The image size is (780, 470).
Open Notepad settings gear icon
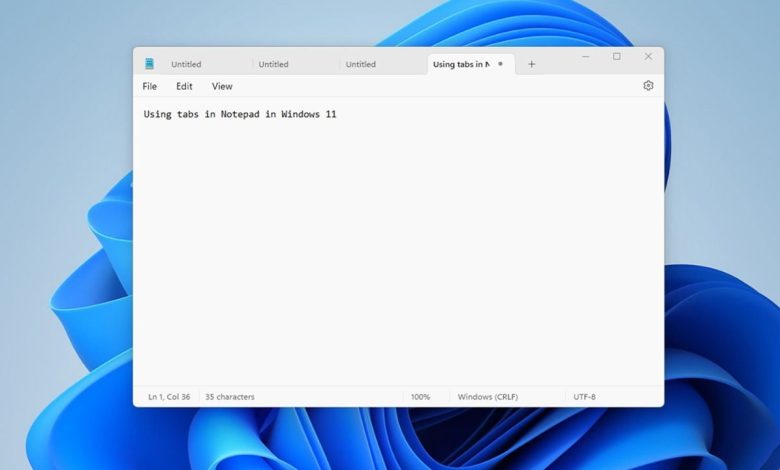coord(648,86)
